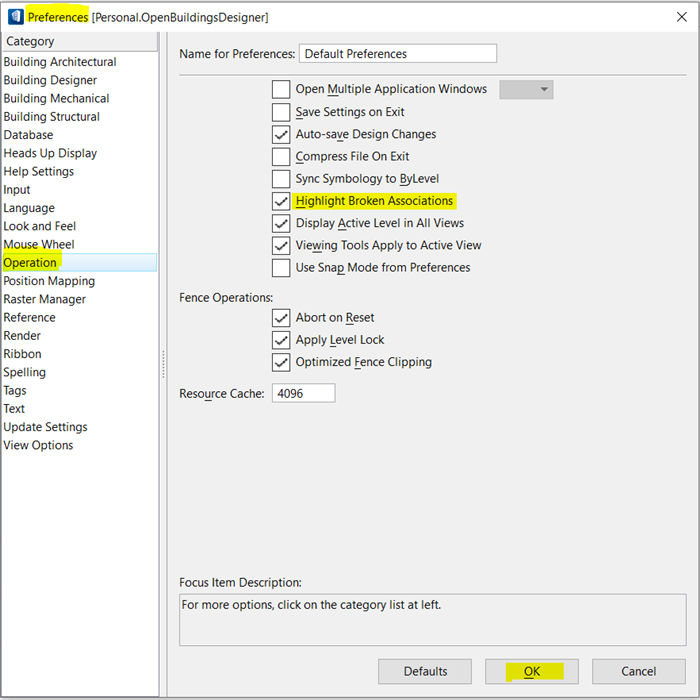700x700 pixels.
Task: Toggle Save Settings on Exit
Action: pos(281,112)
